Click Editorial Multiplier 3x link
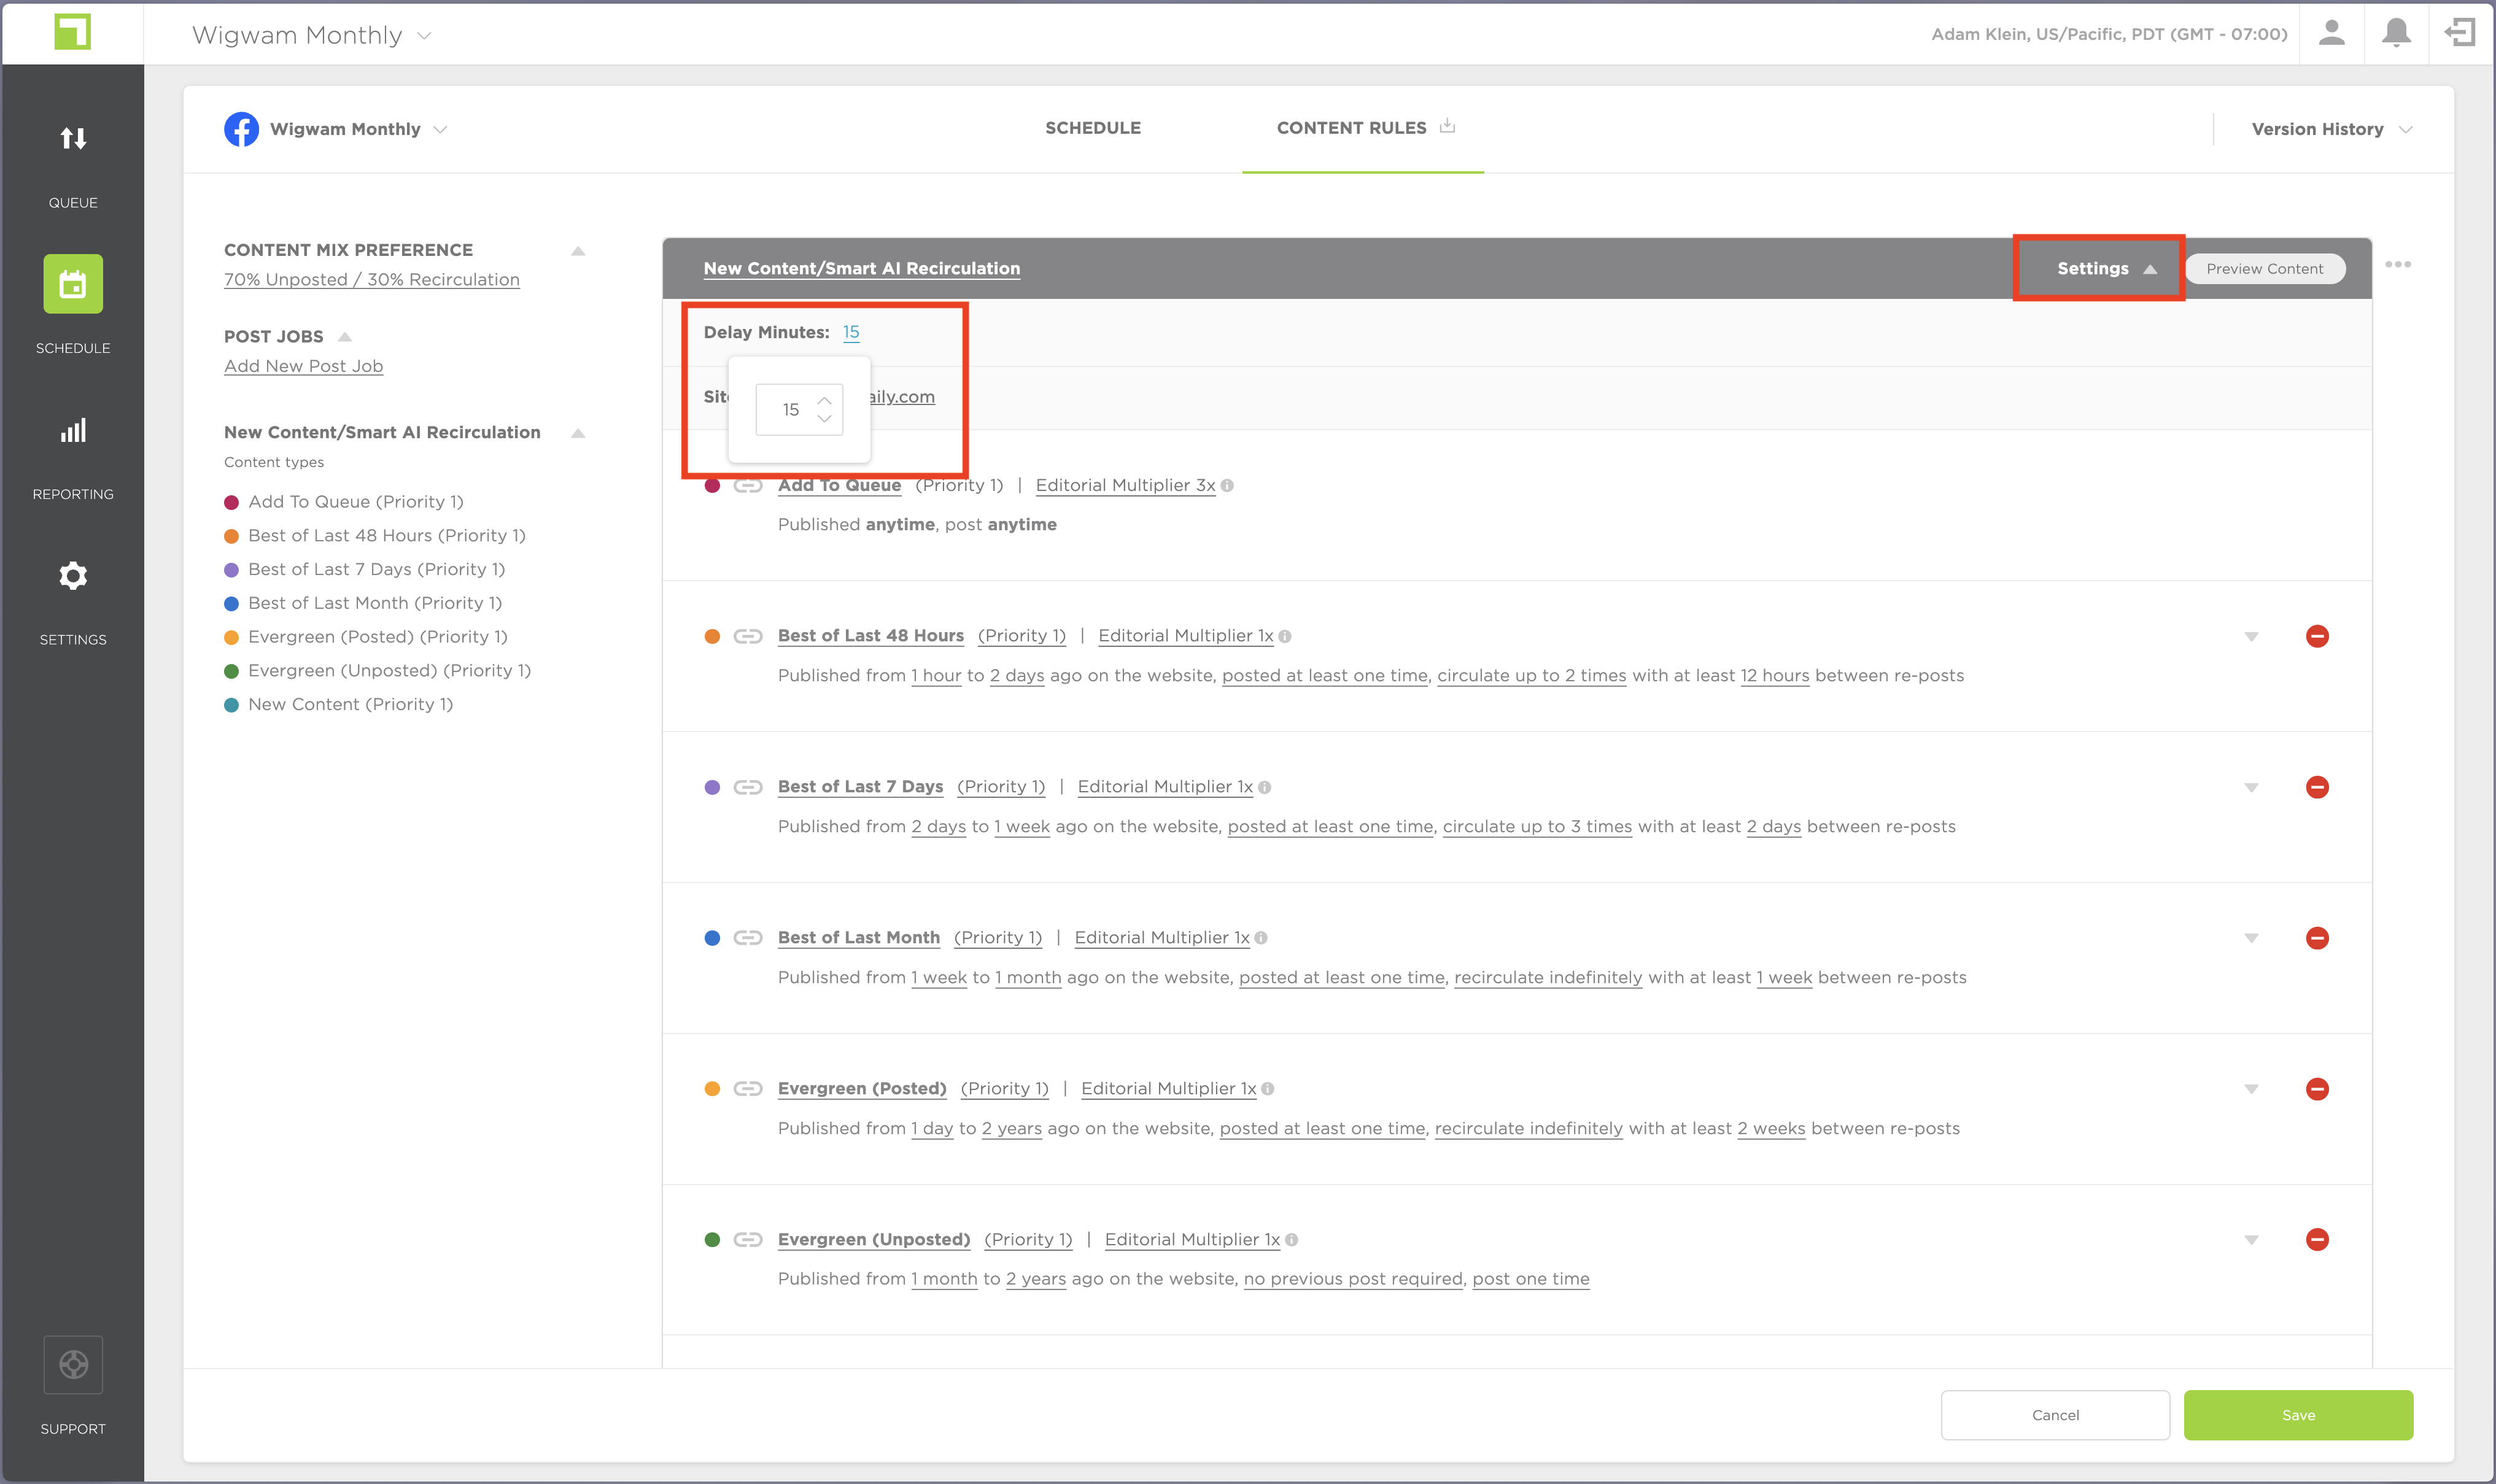Screen dimensions: 2496x1484 [1125, 485]
